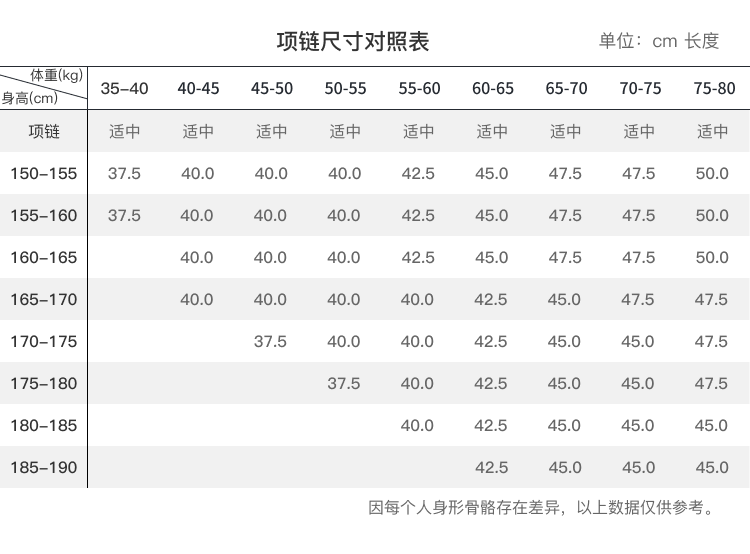Click the 项链 row label

[x=44, y=131]
